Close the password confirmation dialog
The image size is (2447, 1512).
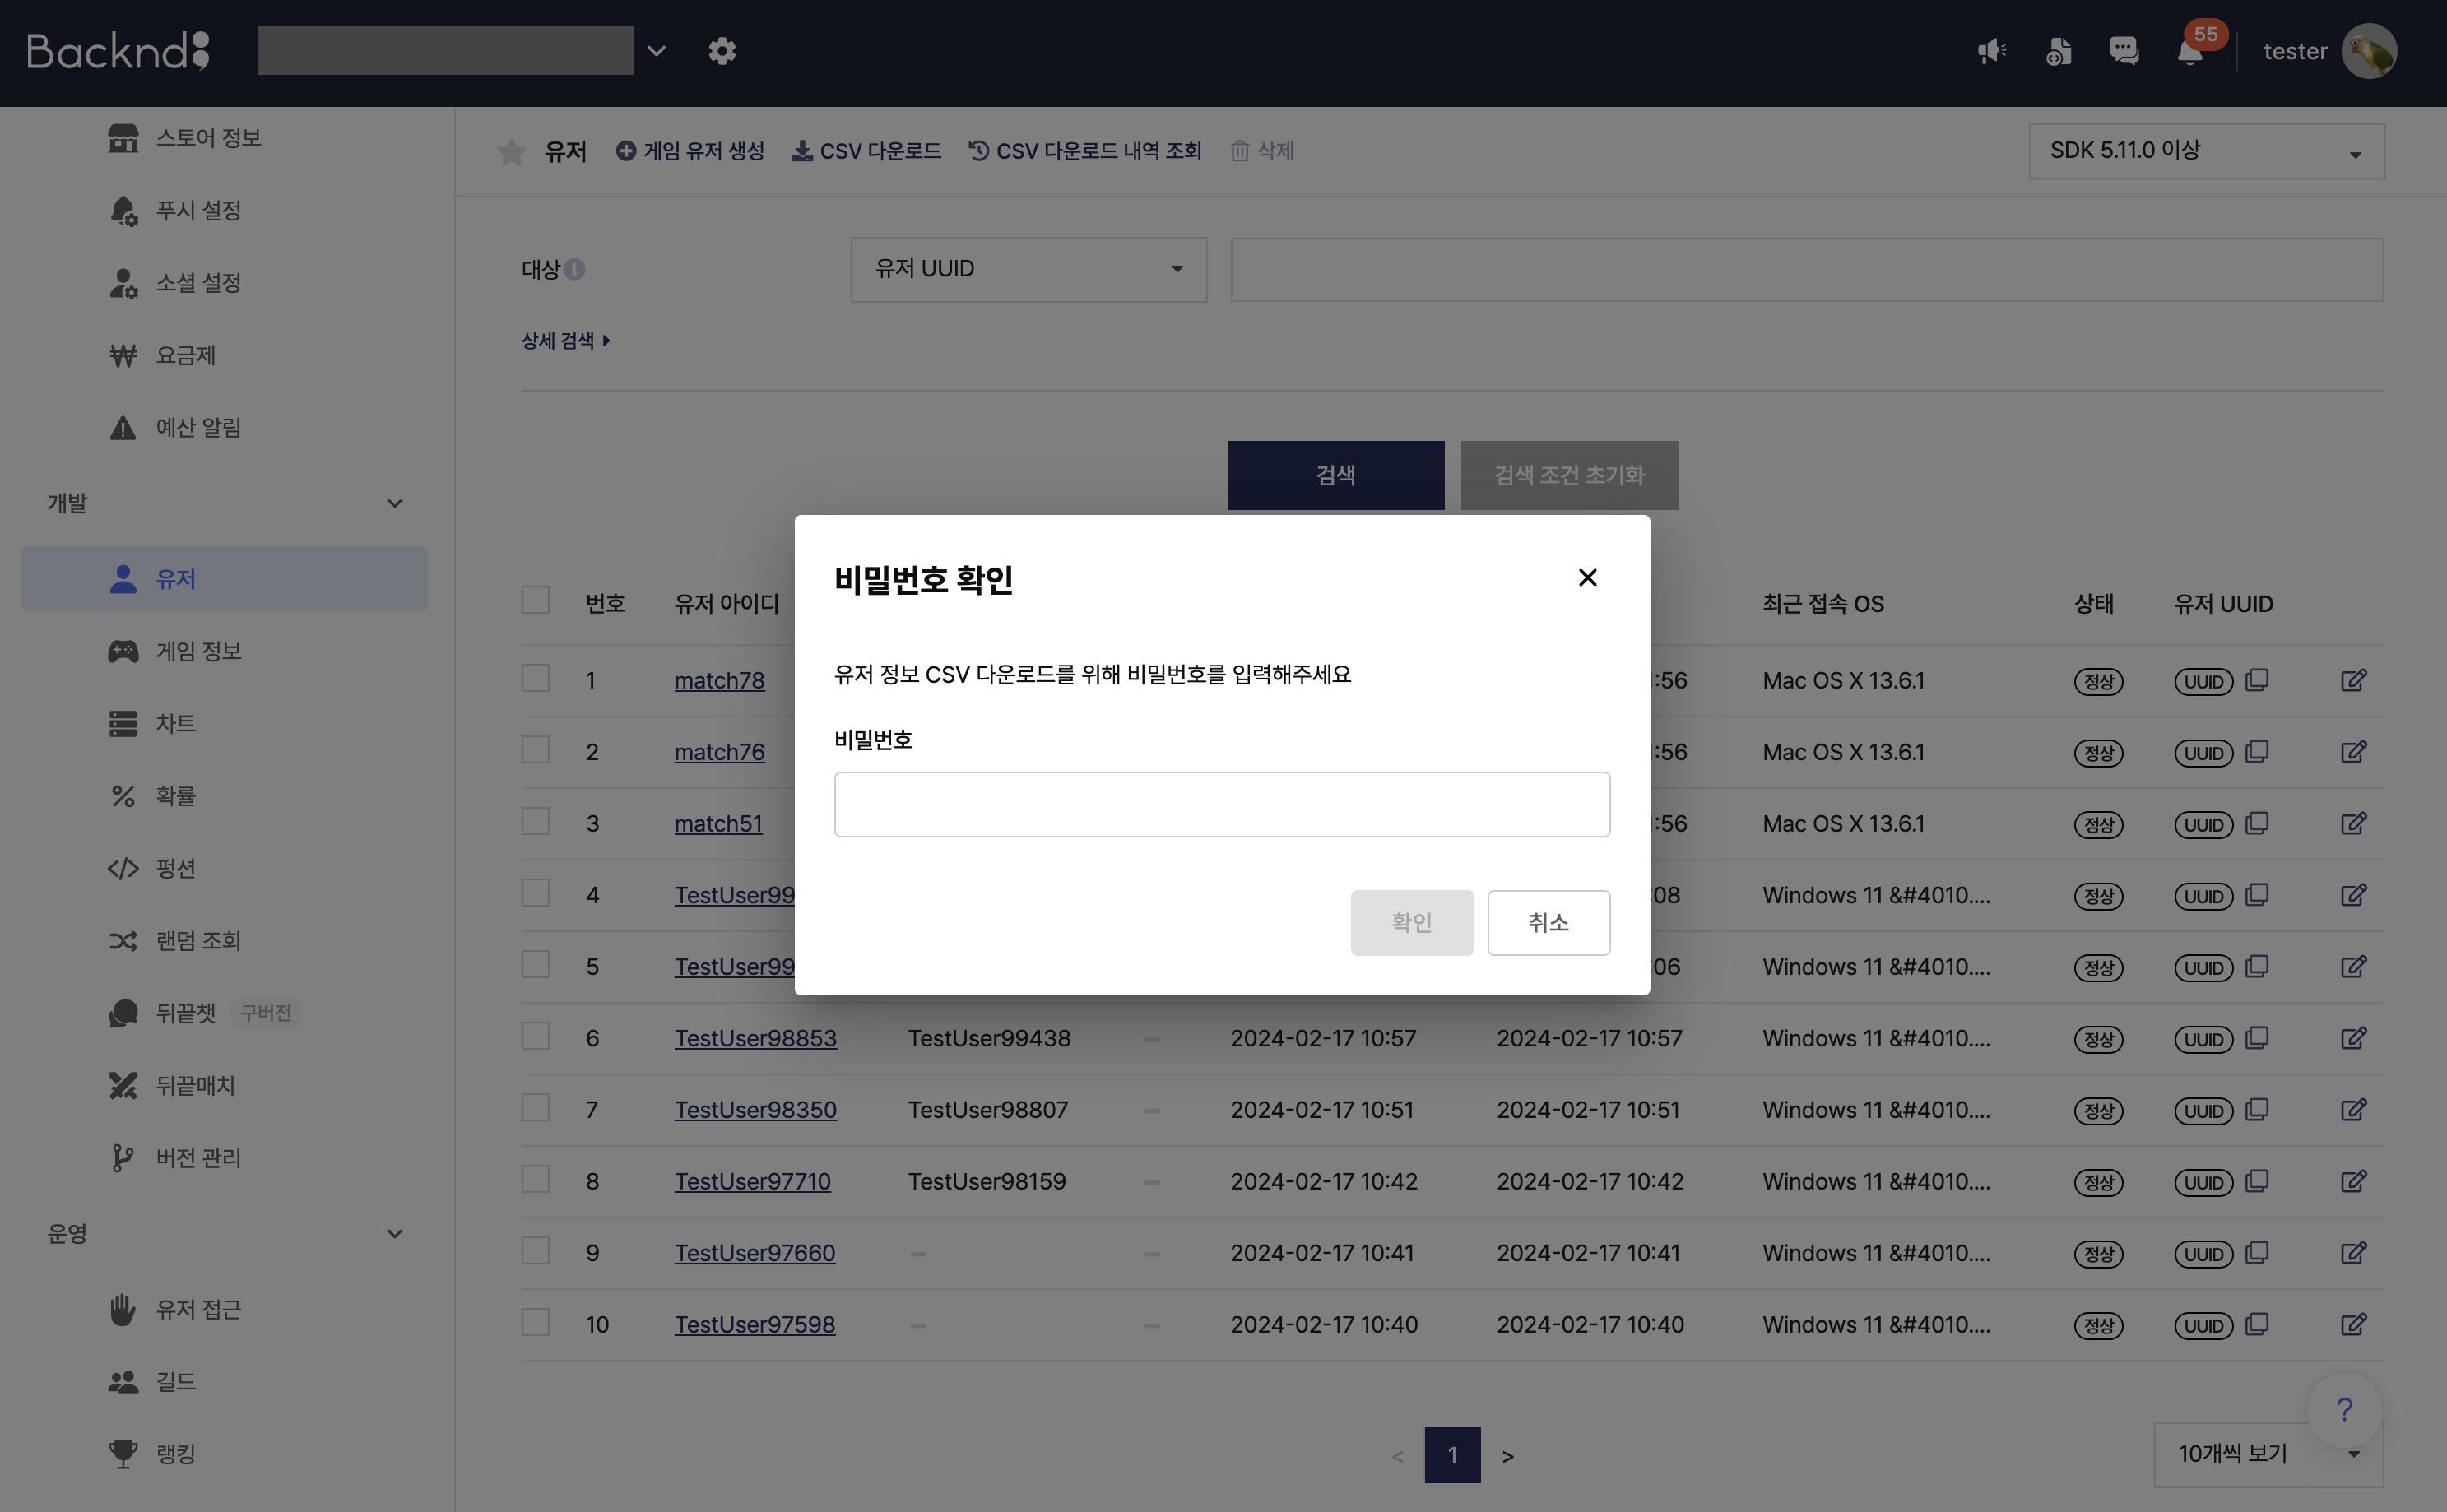1587,577
